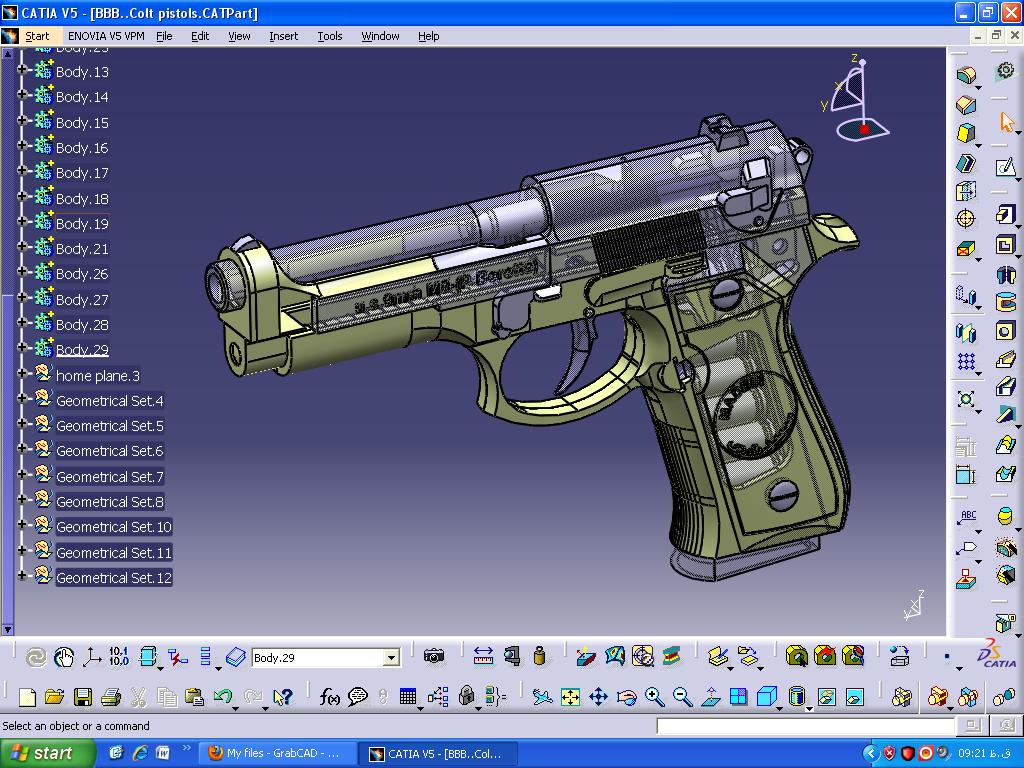Create Multi-View layout

[739, 697]
